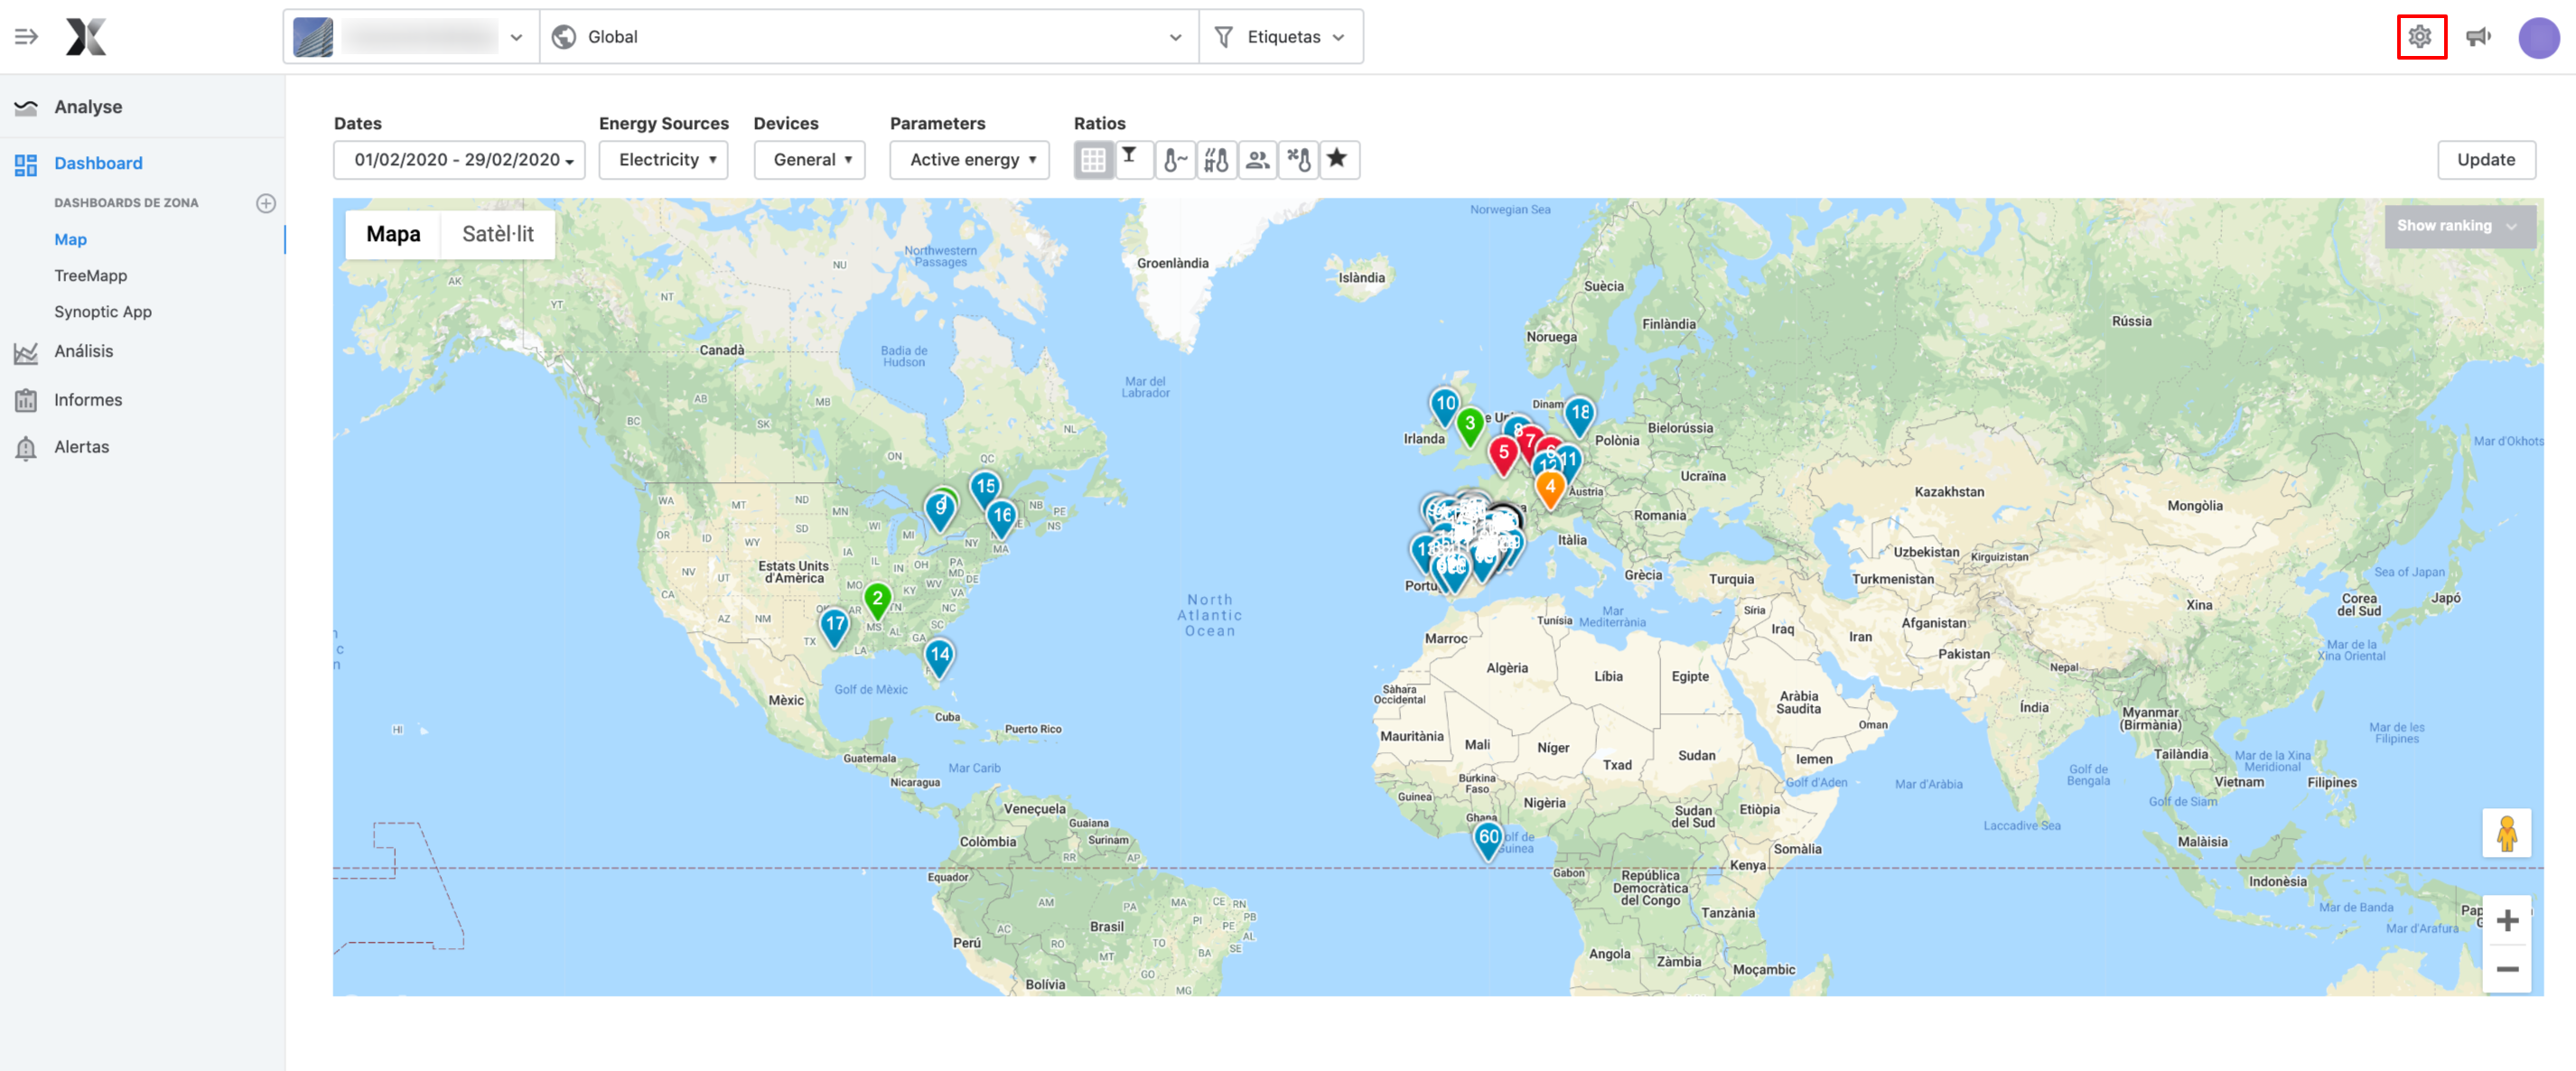Click the Analyse section header icon
Screen dimensions: 2576x1071
tap(26, 108)
